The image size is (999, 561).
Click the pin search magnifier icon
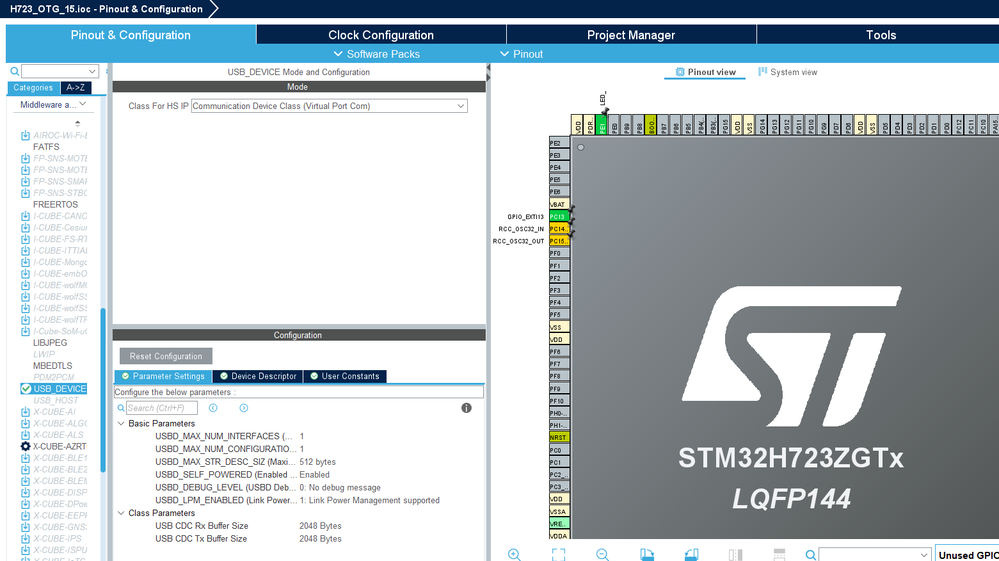point(810,555)
